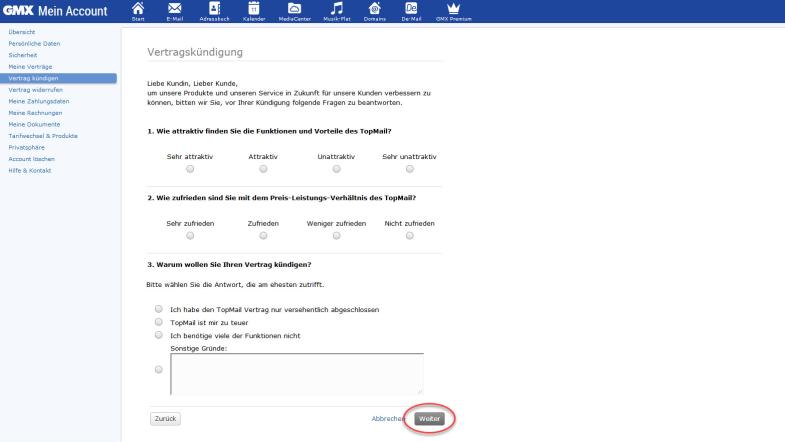The height and width of the screenshot is (442, 785).
Task: Open Meine Dokumente in sidebar
Action: click(x=34, y=124)
